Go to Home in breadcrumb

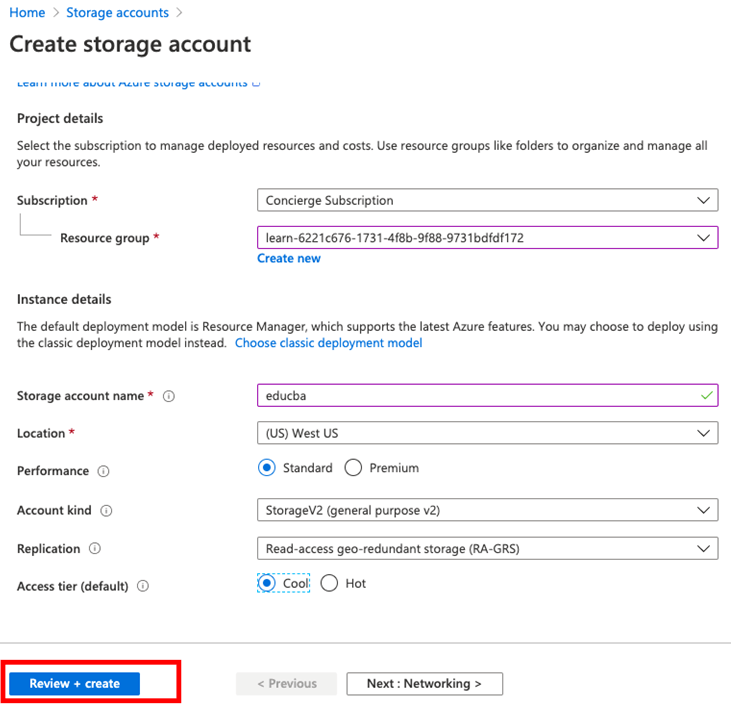click(27, 13)
